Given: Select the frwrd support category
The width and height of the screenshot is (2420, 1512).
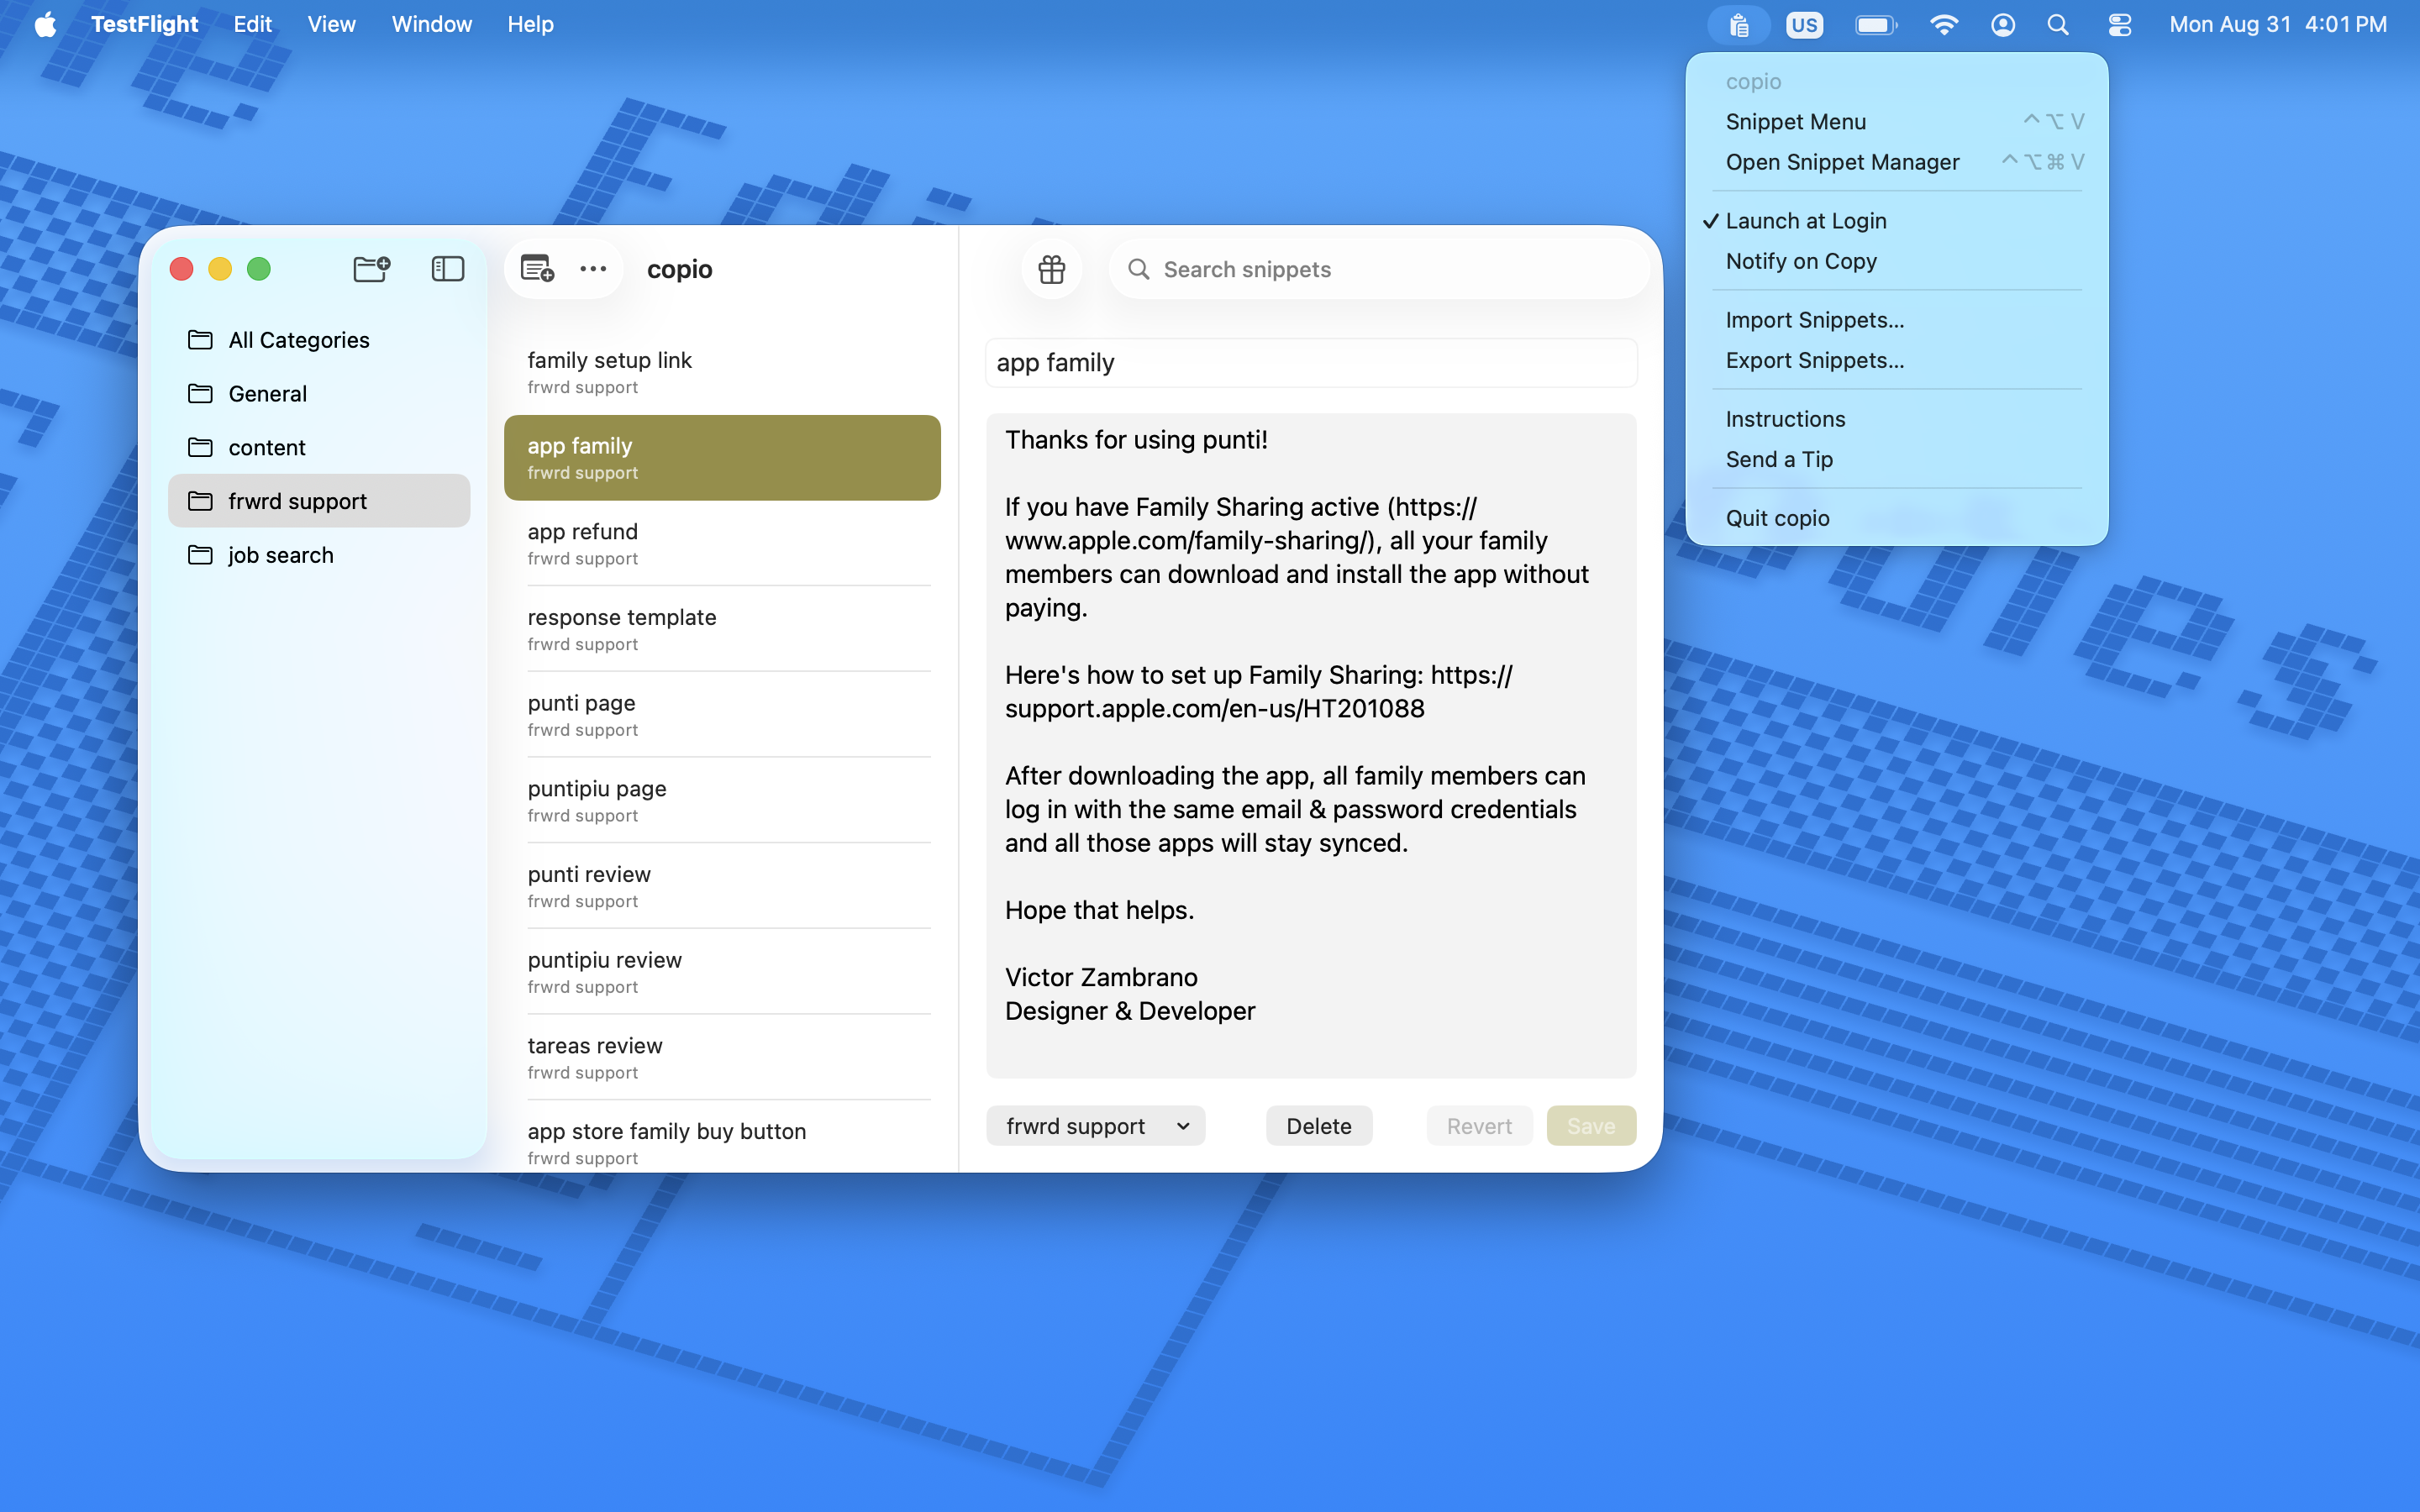Looking at the screenshot, I should 319,501.
